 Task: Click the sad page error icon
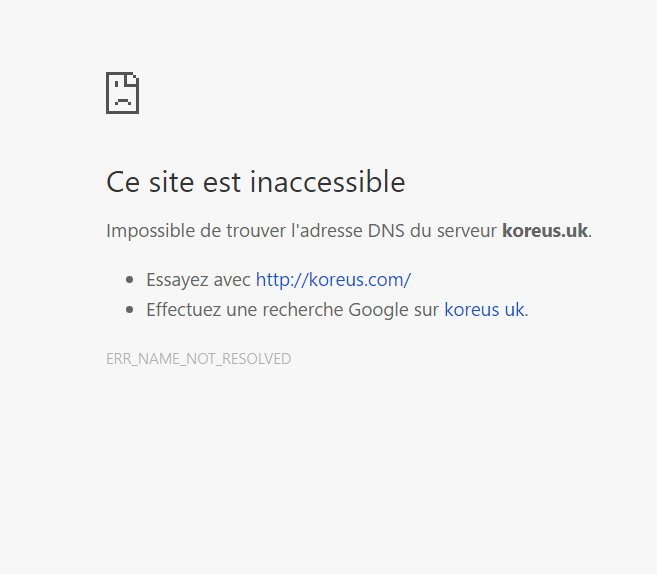(122, 93)
